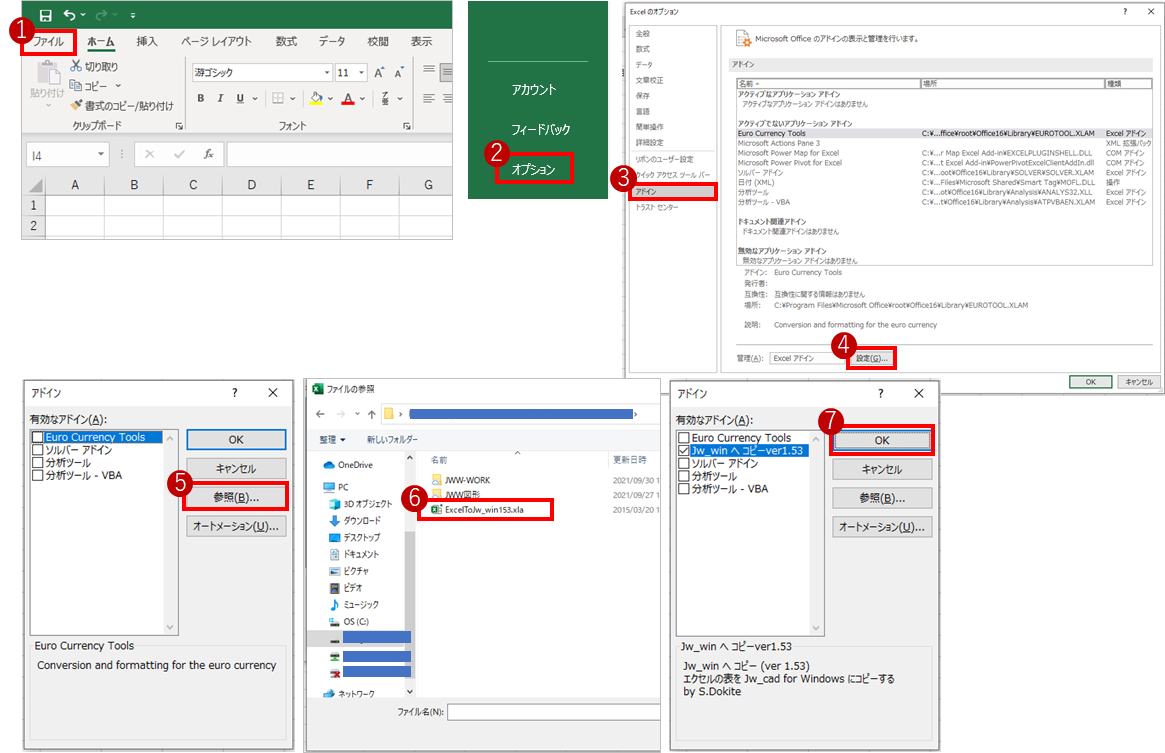Click OK in the add-in dialog listing Jw_win
The image size is (1165, 753).
coord(882,440)
